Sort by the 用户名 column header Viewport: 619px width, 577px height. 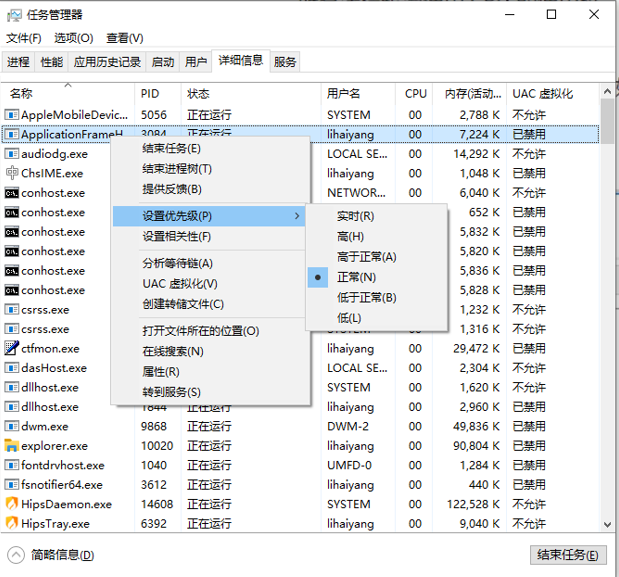click(358, 94)
